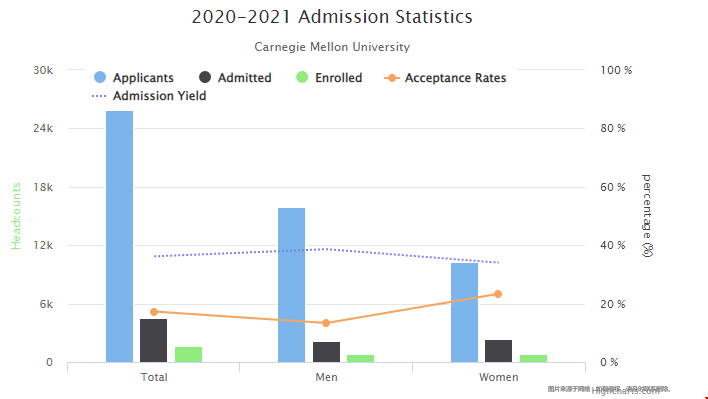Click the 60 % right axis label
Image resolution: width=708 pixels, height=399 pixels.
tap(613, 187)
